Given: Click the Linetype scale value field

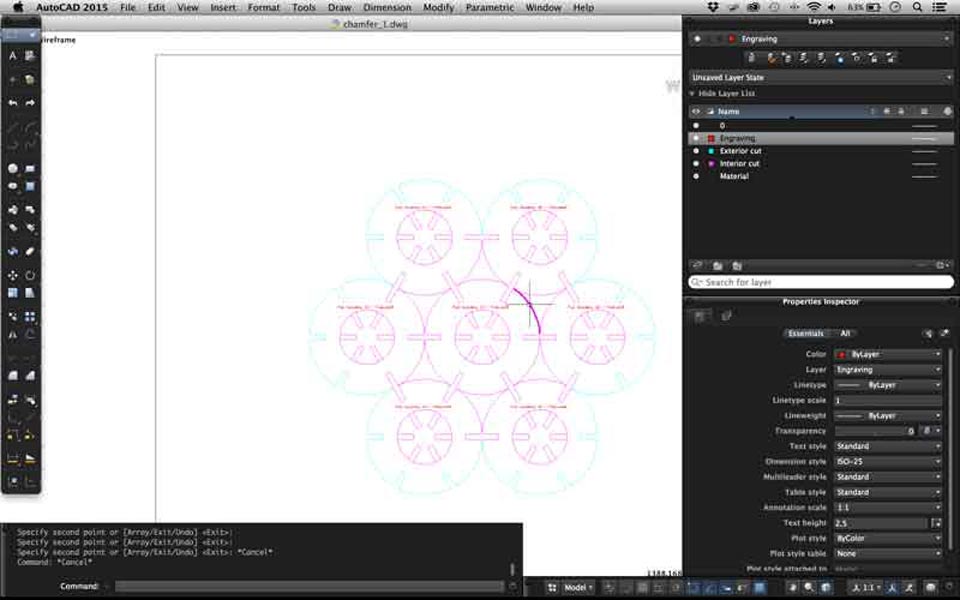Looking at the screenshot, I should tap(888, 400).
